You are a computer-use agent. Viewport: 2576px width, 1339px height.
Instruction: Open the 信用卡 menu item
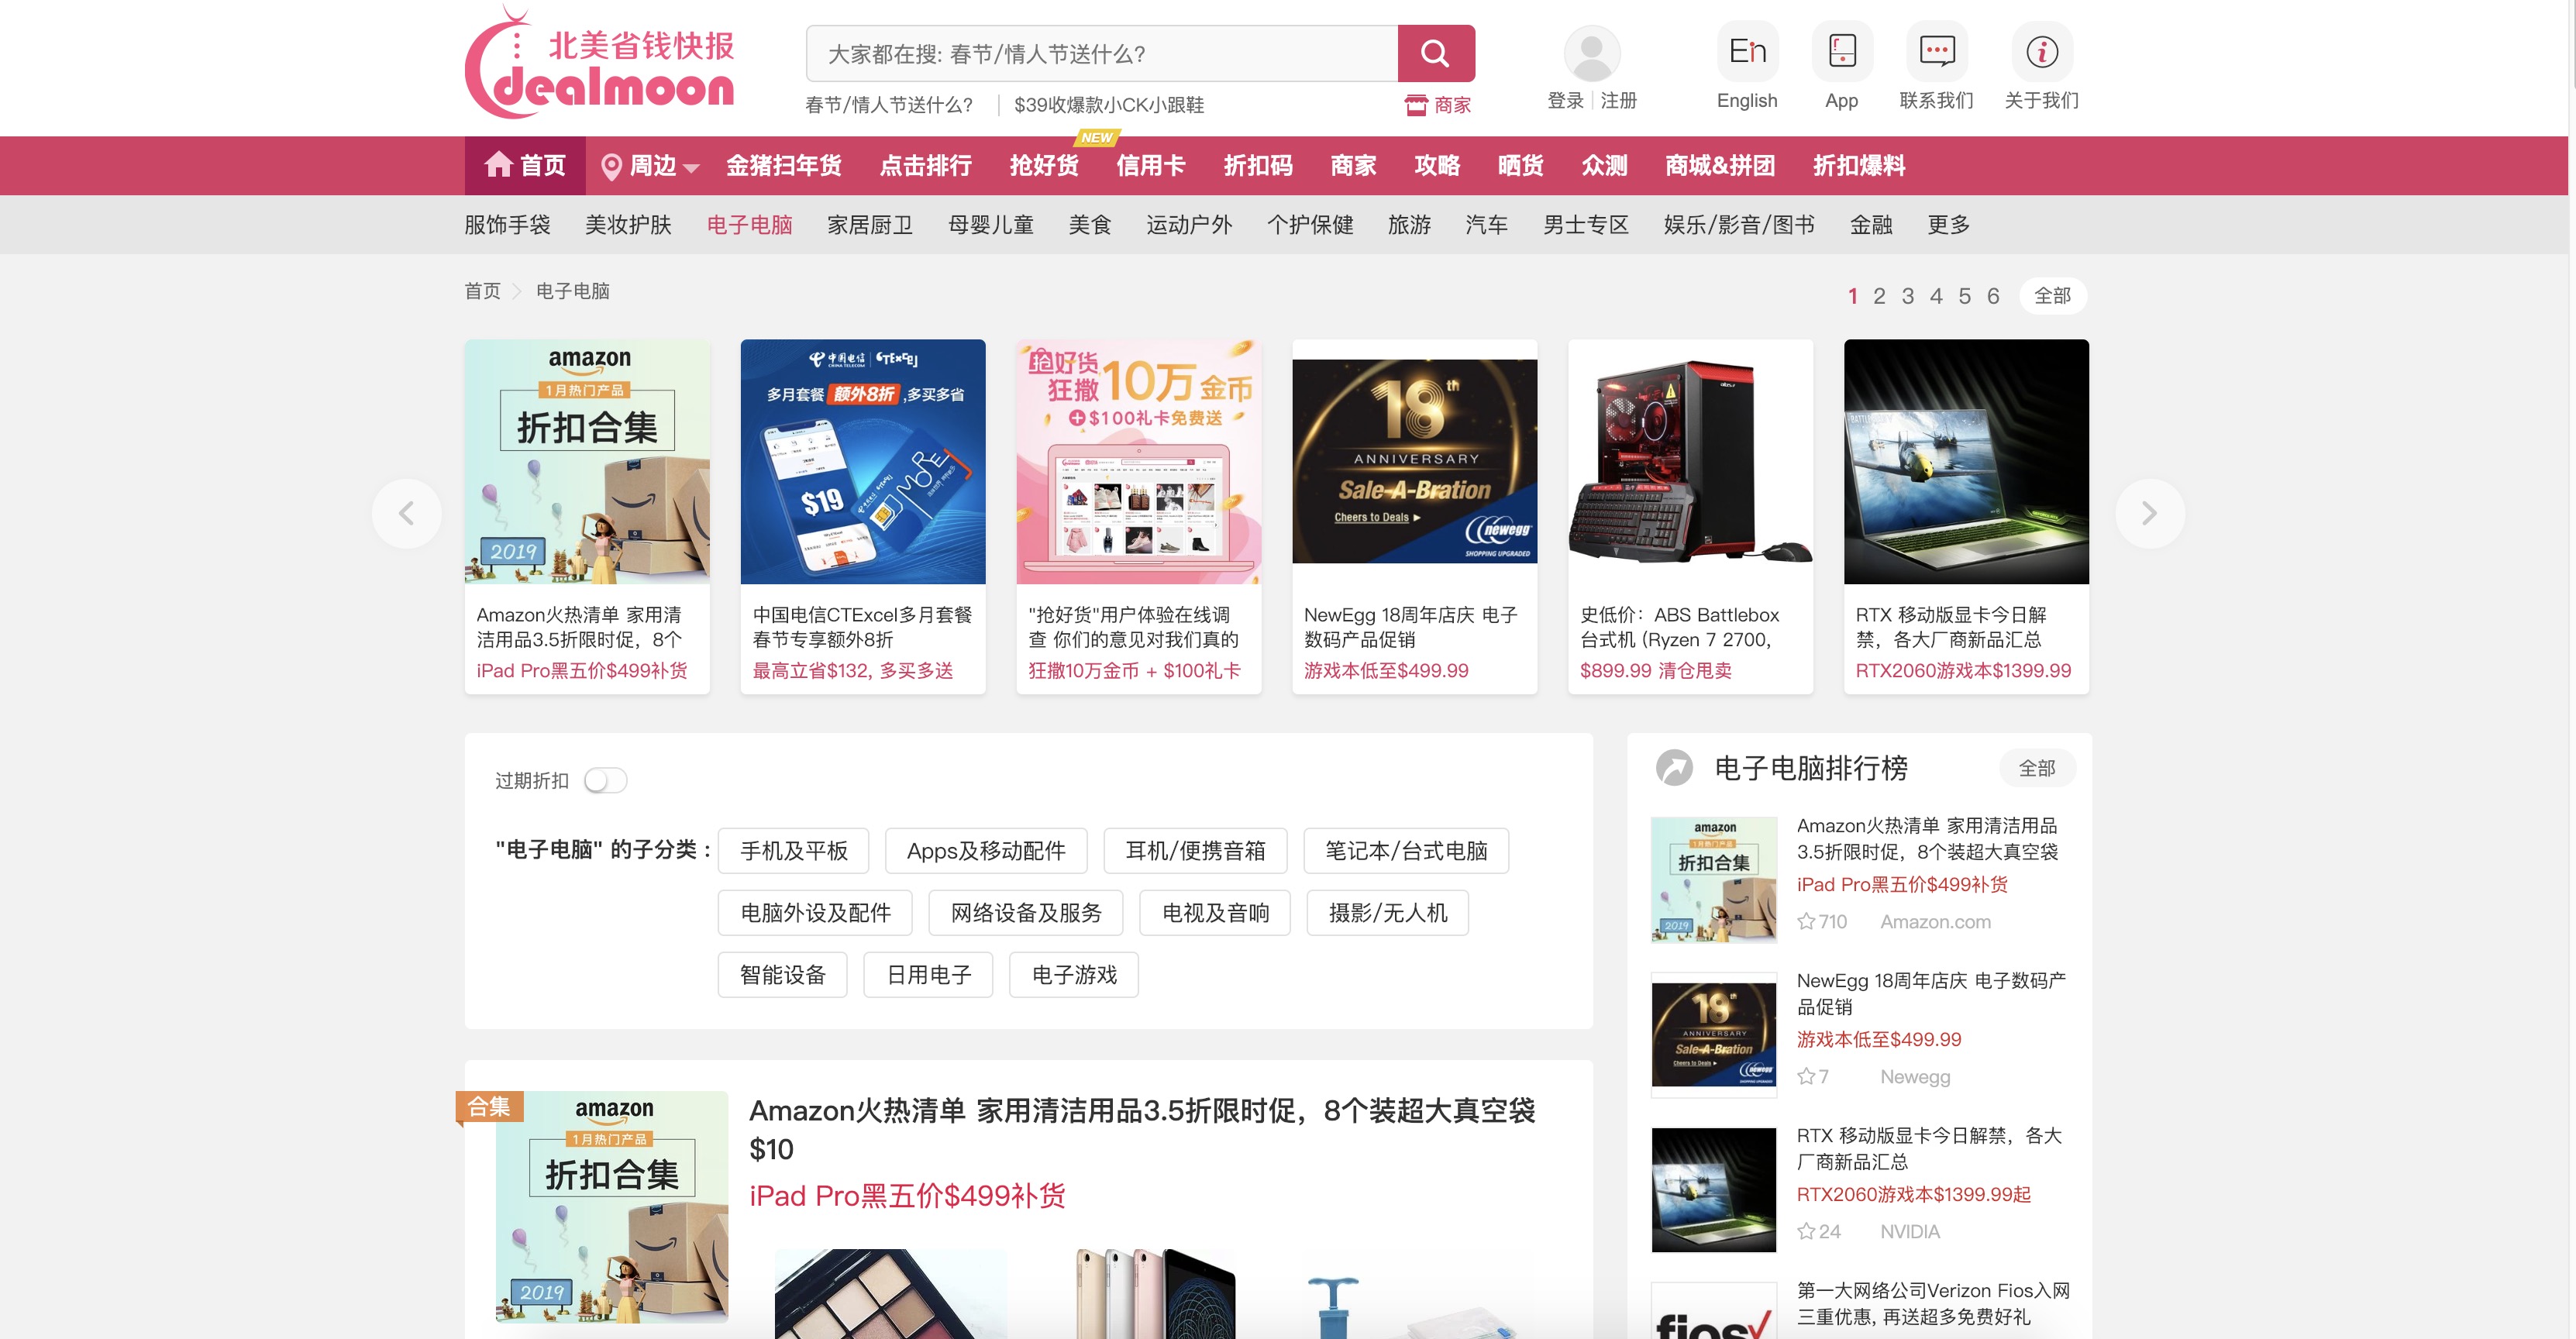point(1150,166)
